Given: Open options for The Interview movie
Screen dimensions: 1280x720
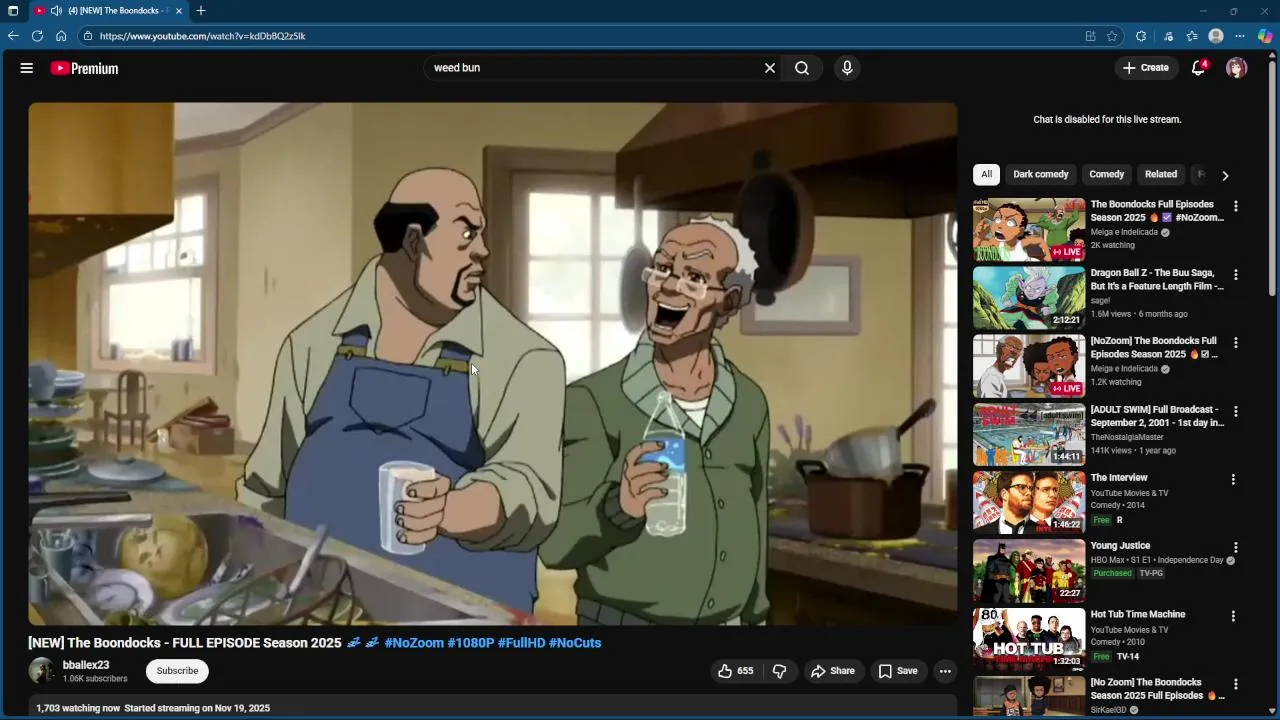Looking at the screenshot, I should tap(1233, 479).
